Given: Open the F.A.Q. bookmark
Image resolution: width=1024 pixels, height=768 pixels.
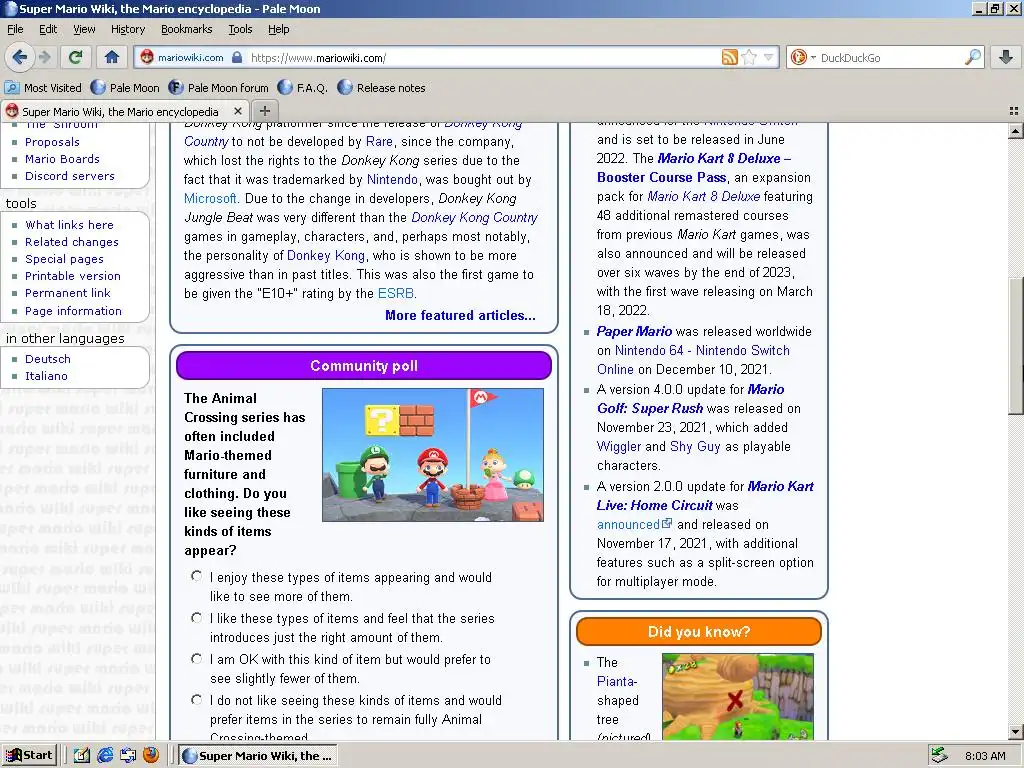Looking at the screenshot, I should pyautogui.click(x=302, y=88).
